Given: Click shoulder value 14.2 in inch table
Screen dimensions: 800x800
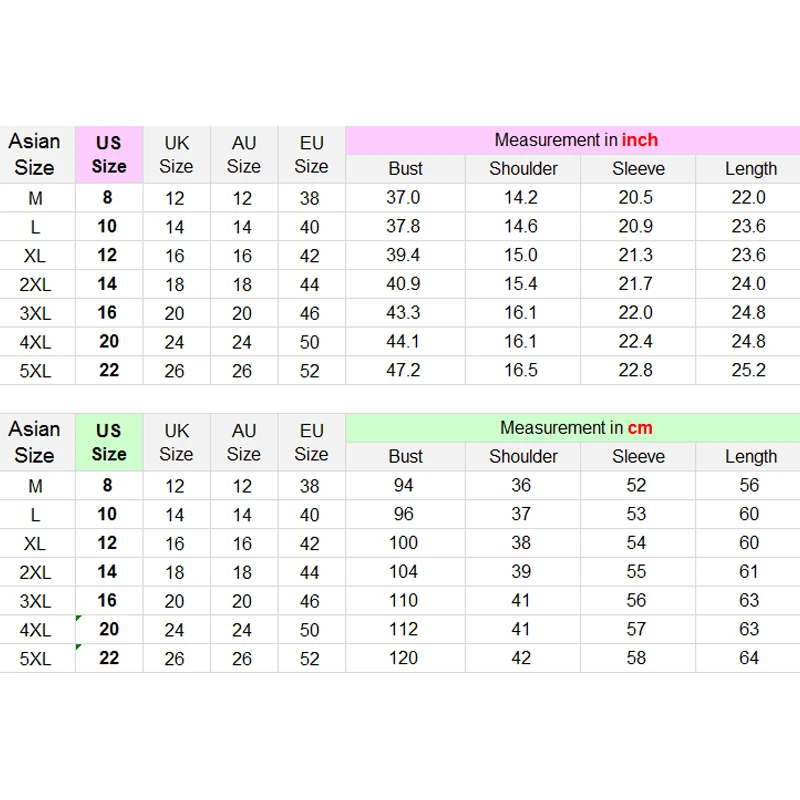Looking at the screenshot, I should point(521,198).
